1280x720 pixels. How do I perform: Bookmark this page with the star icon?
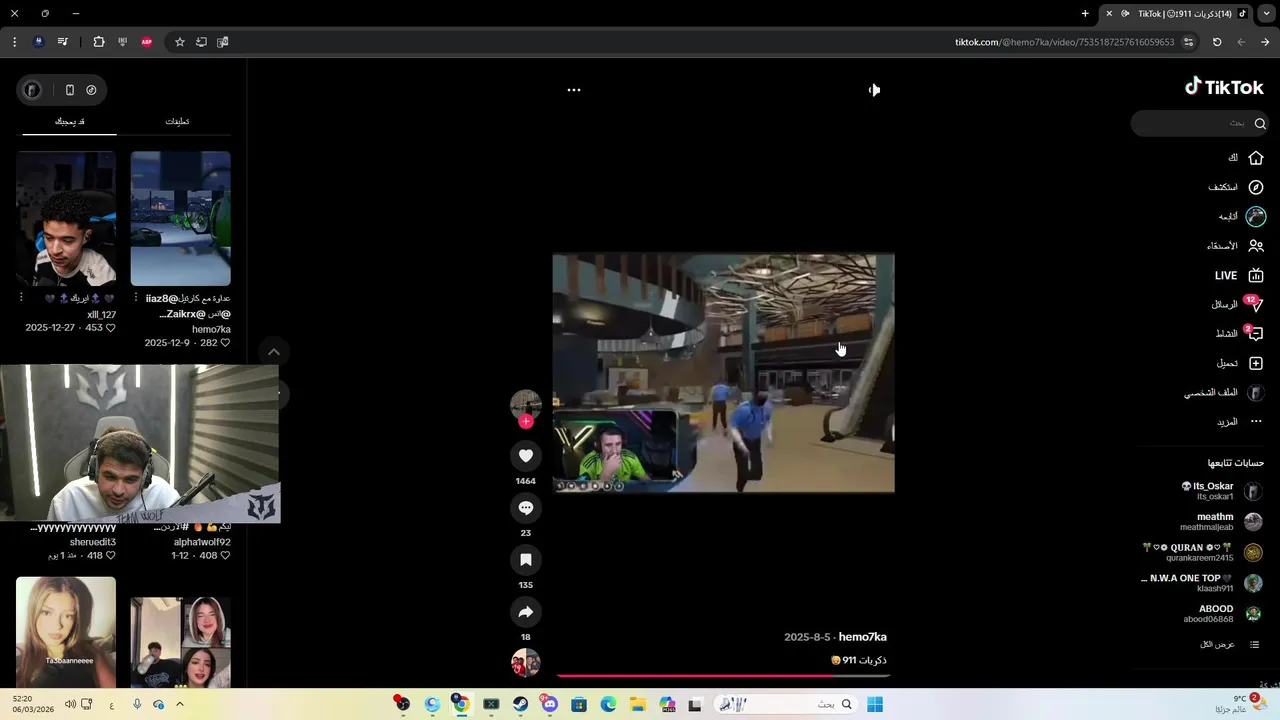(x=180, y=42)
